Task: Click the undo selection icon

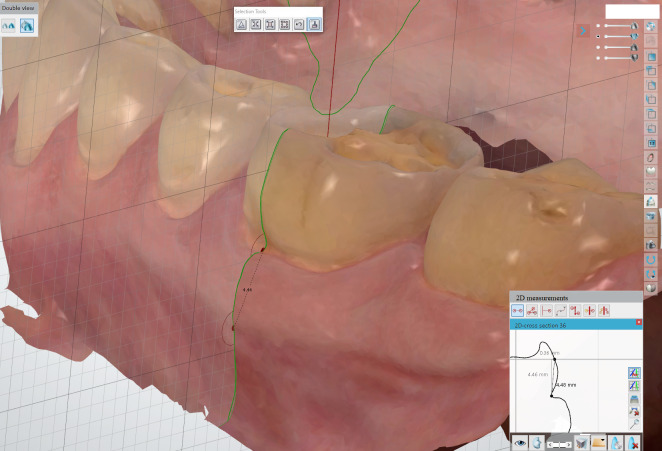Action: coord(299,24)
